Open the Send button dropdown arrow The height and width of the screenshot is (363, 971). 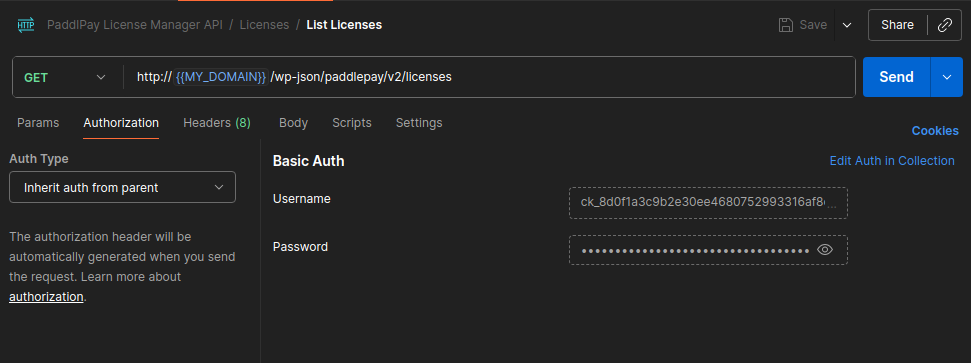point(946,77)
